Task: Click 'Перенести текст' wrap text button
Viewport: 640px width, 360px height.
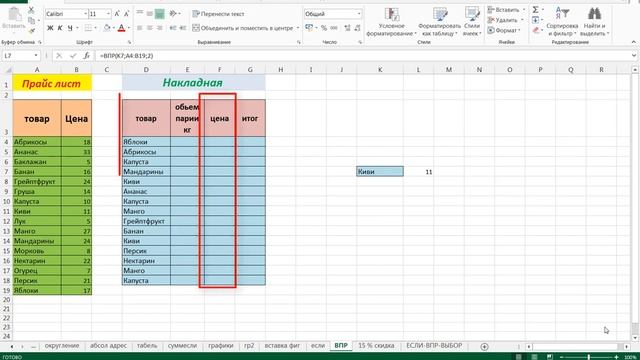Action: tap(218, 13)
